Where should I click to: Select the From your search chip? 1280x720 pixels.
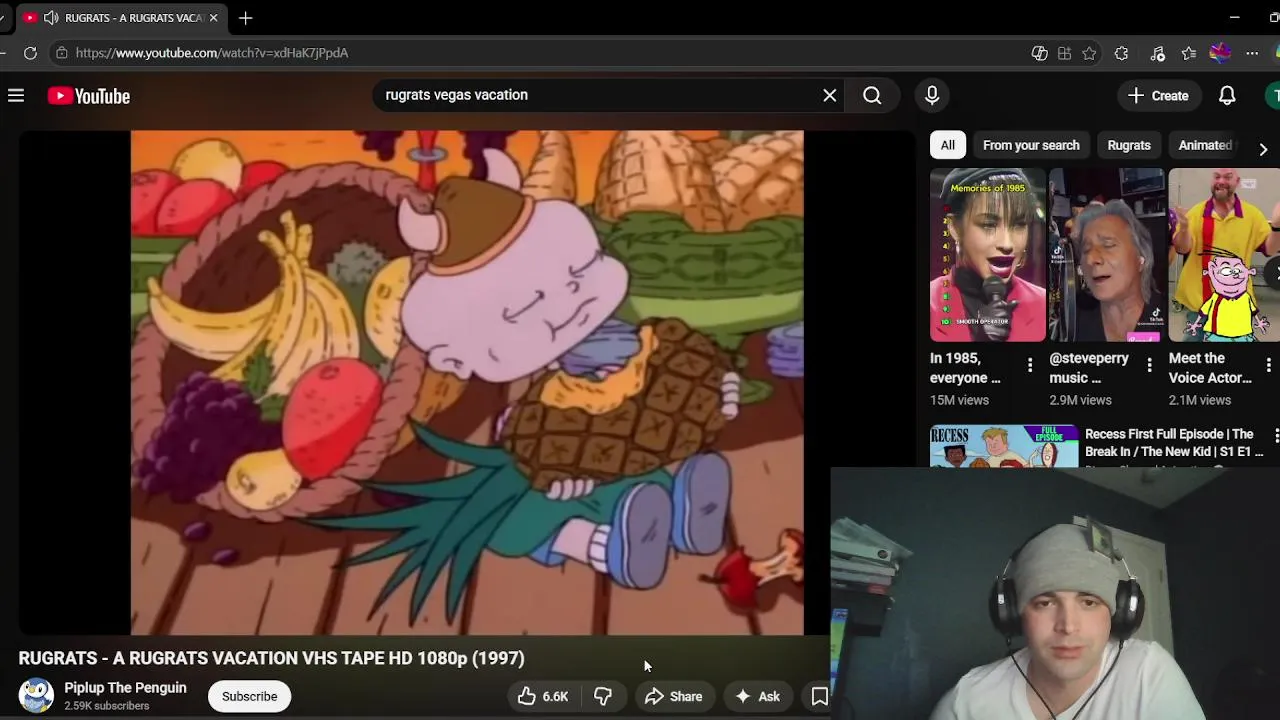[1031, 145]
